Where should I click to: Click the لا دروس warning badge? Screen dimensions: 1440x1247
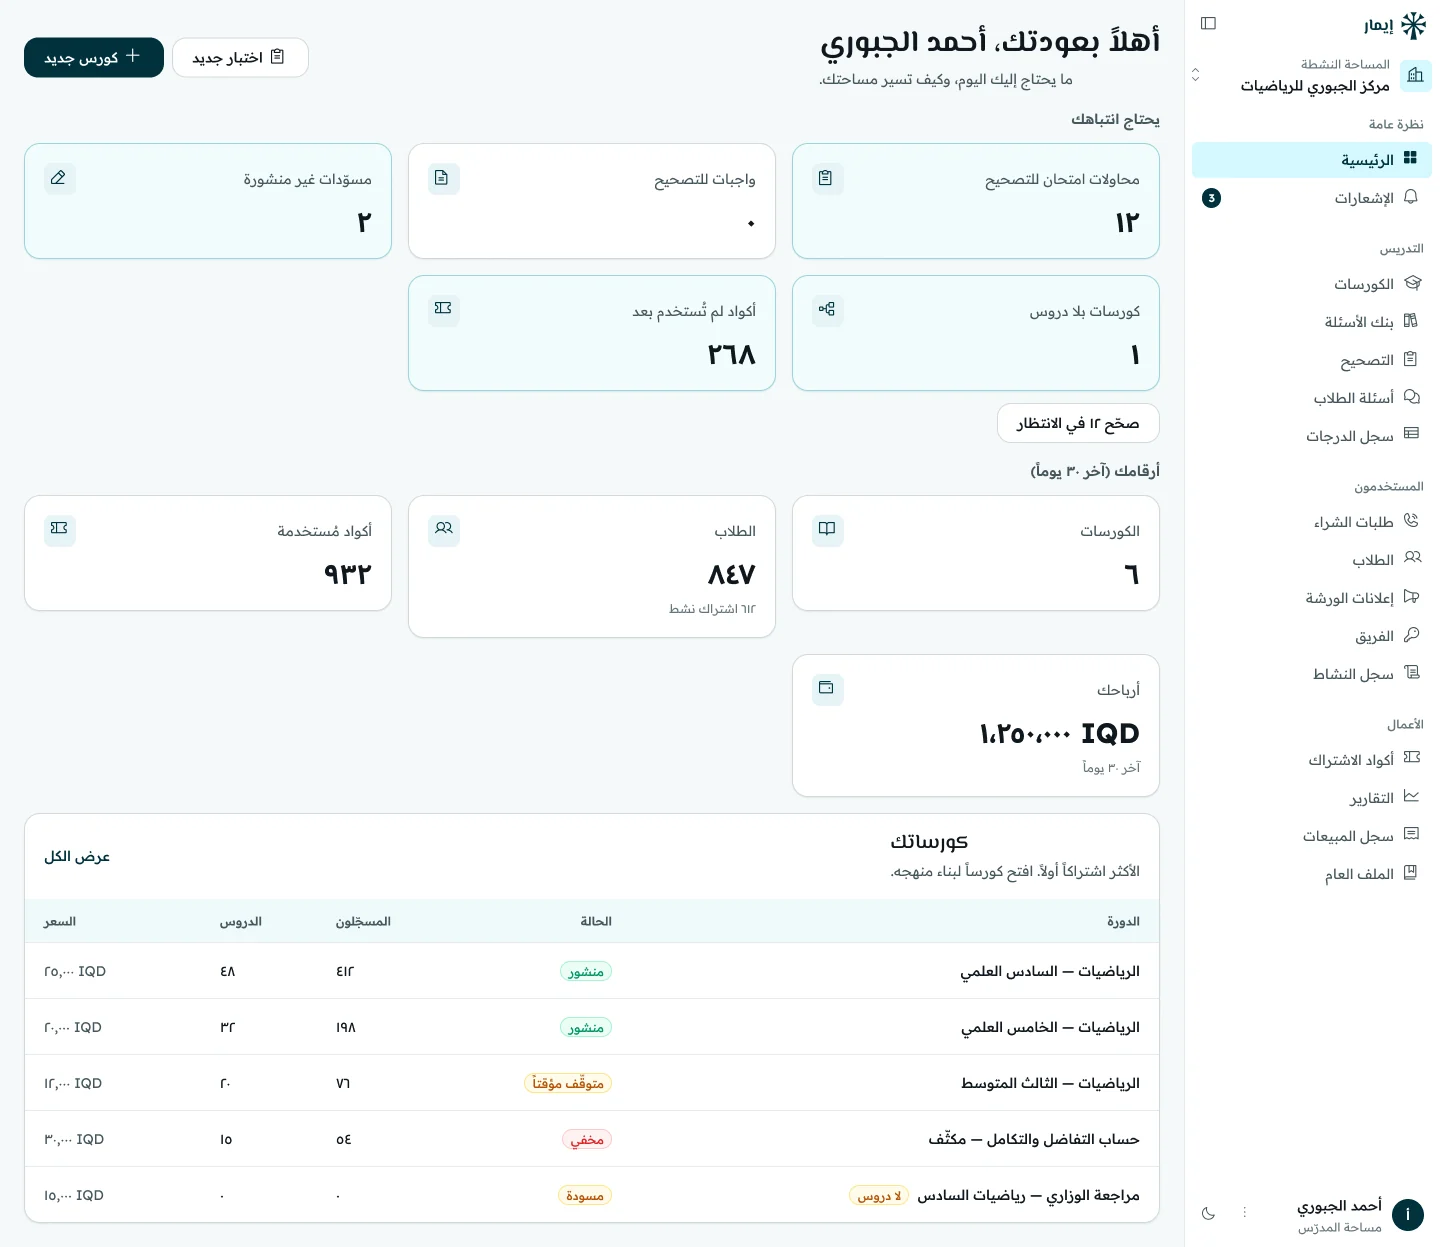(x=879, y=1195)
